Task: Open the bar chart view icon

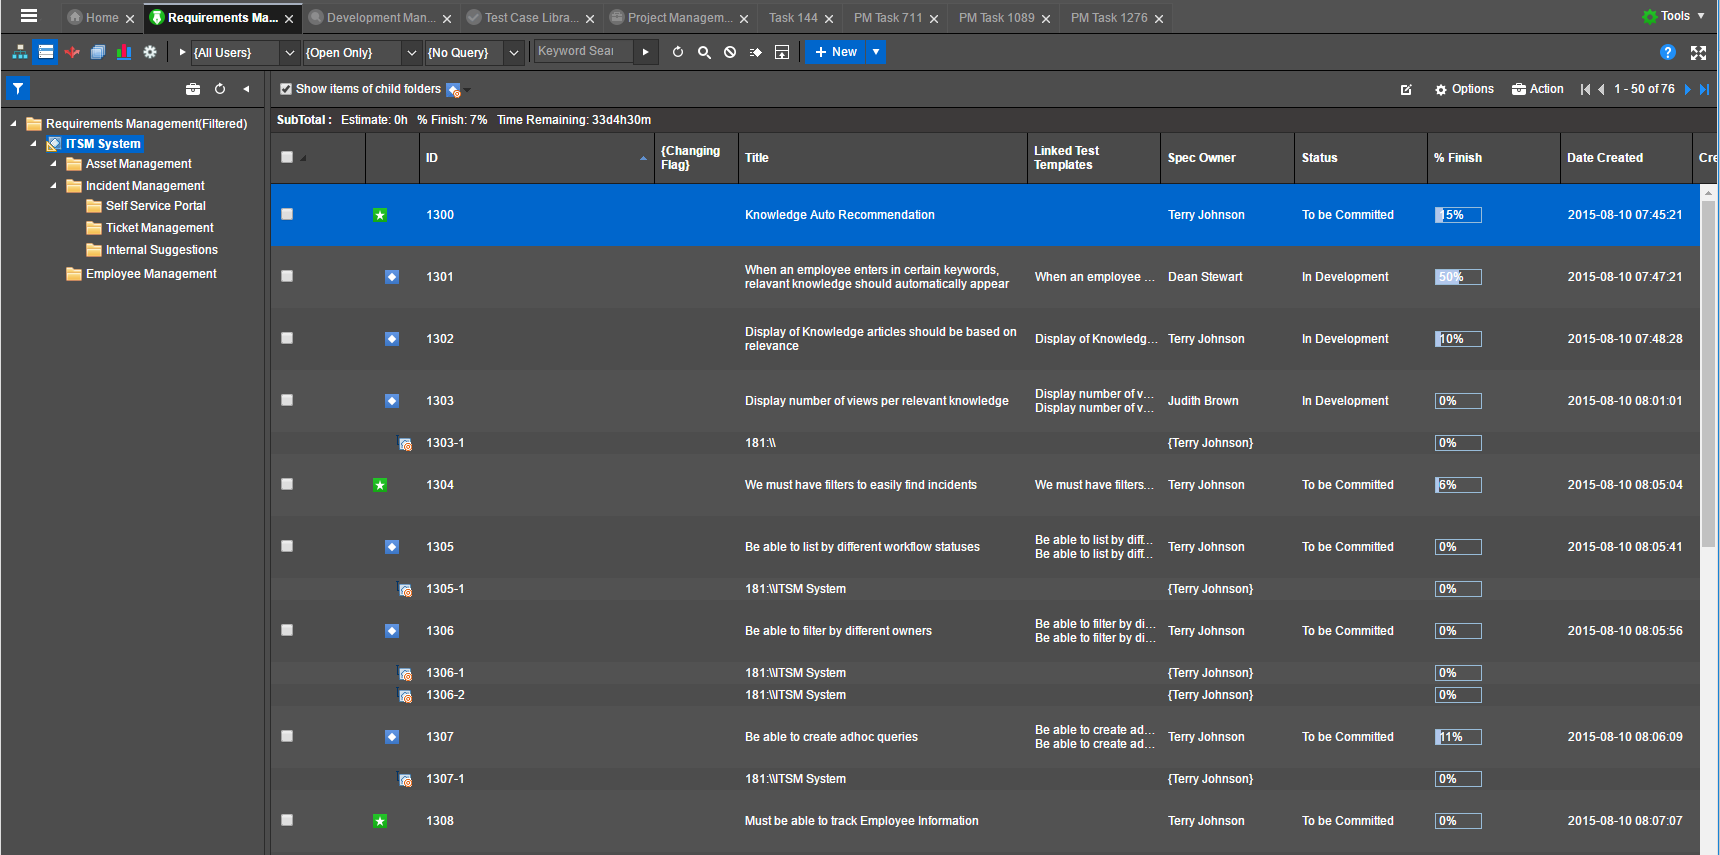Action: point(124,52)
